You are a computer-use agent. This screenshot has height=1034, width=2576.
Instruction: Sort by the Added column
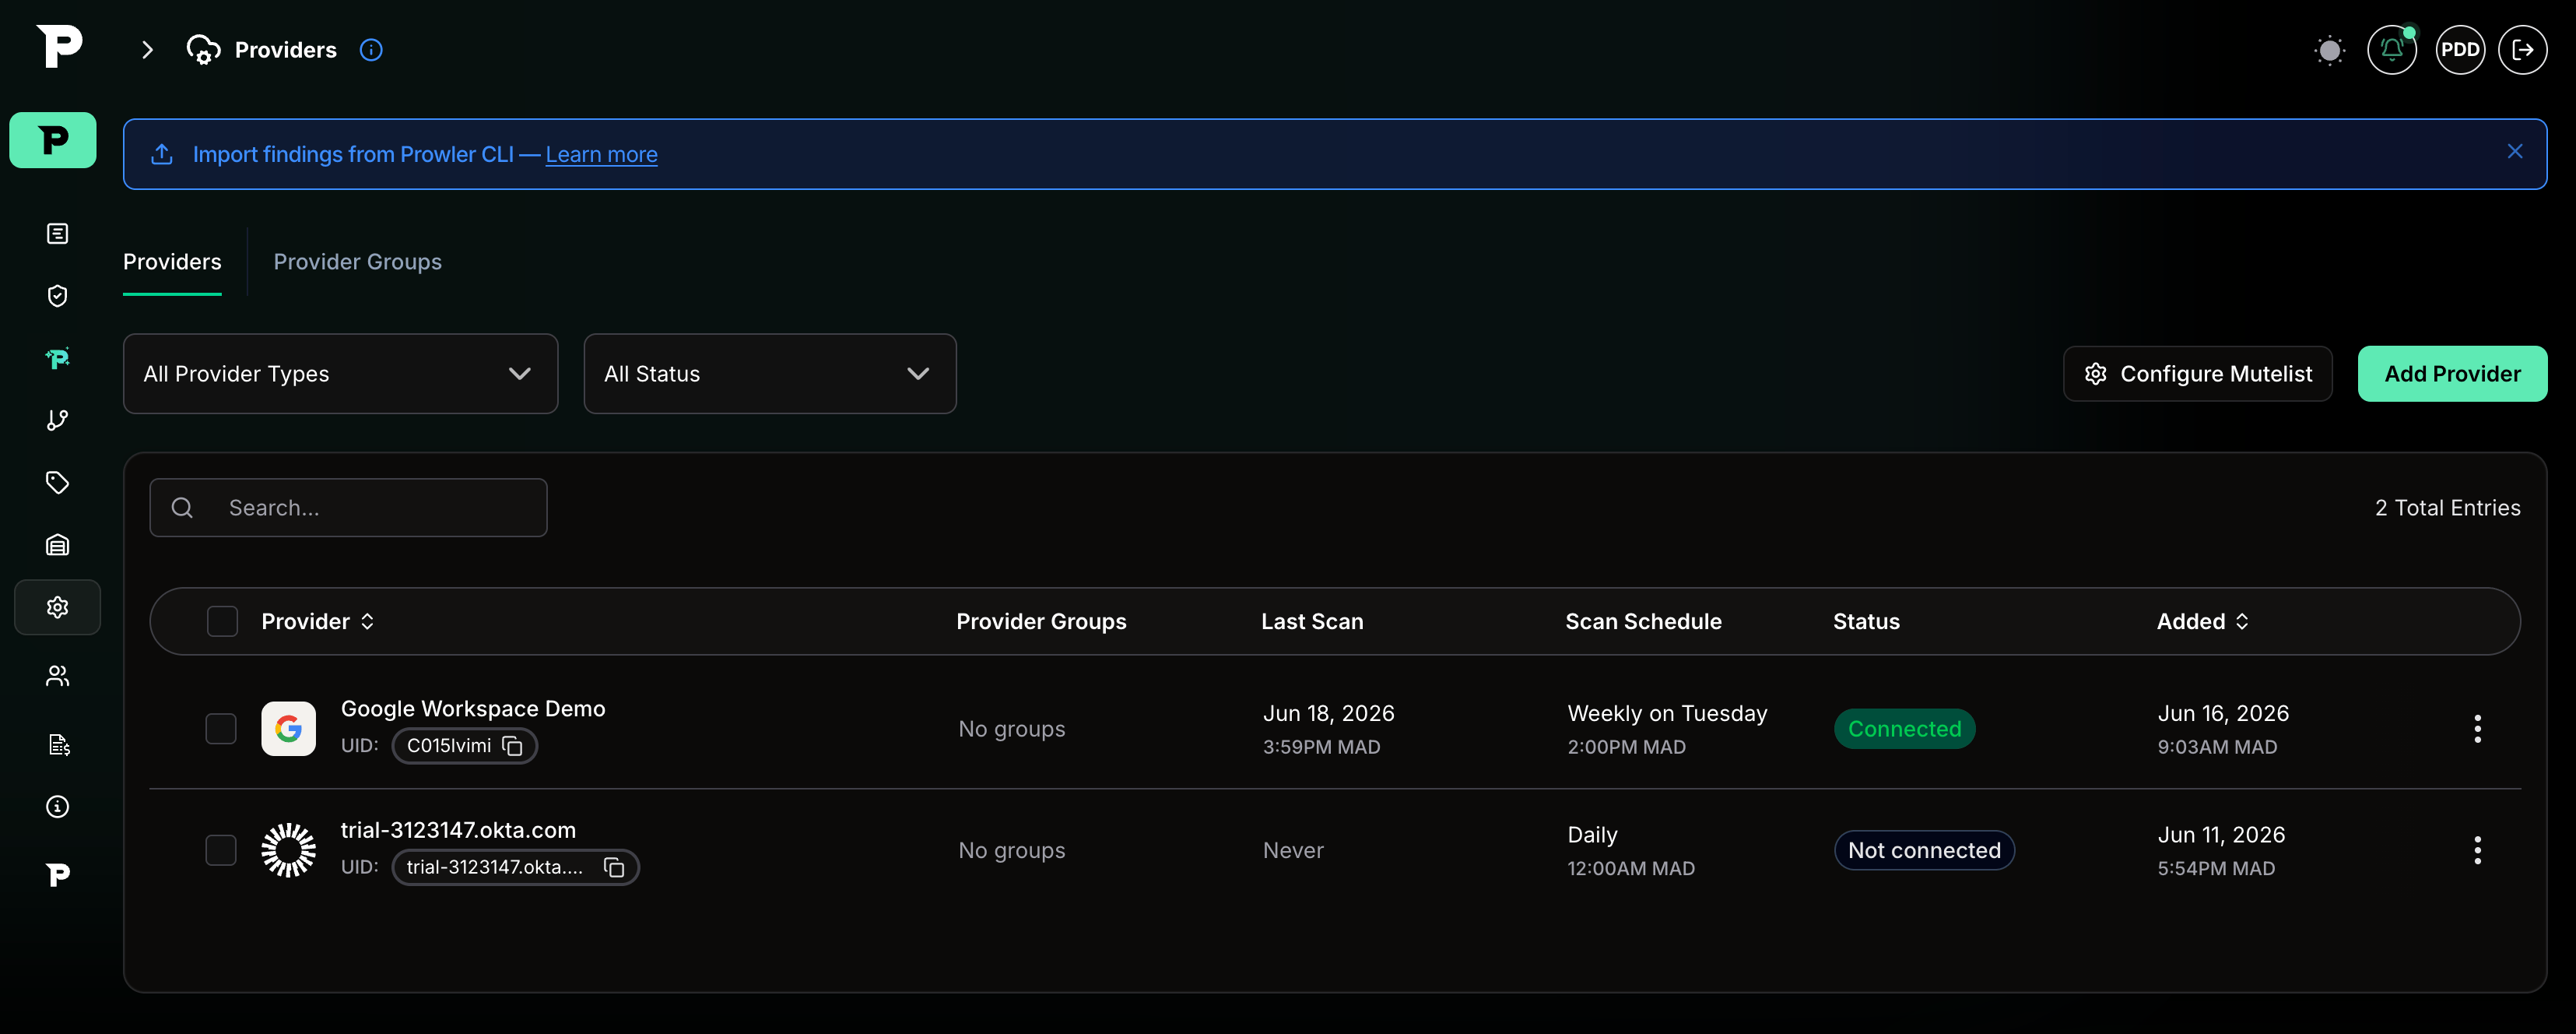click(2202, 621)
